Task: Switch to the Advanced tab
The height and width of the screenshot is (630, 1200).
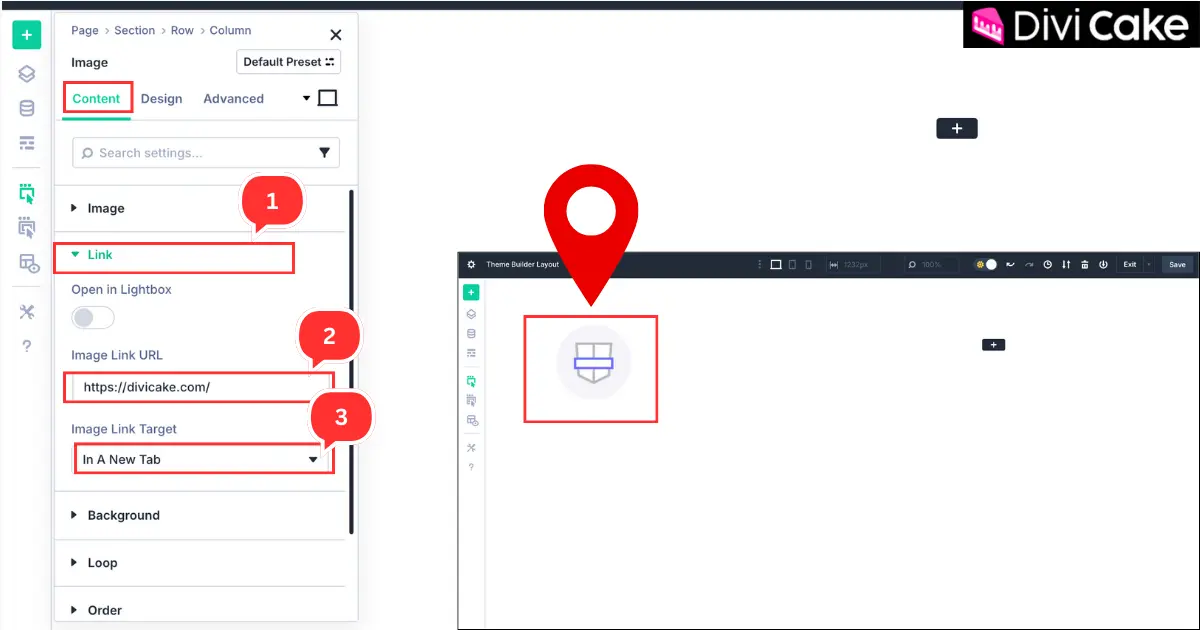Action: click(x=233, y=98)
